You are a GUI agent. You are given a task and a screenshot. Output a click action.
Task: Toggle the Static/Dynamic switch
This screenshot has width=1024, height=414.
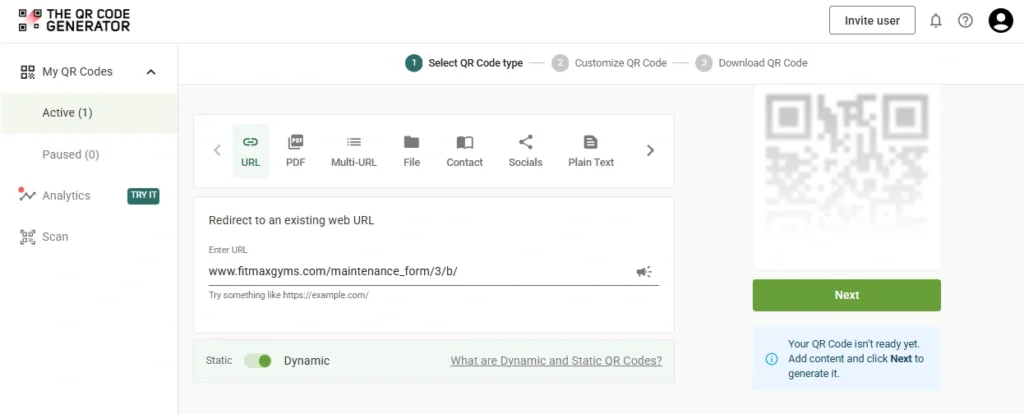pos(258,360)
